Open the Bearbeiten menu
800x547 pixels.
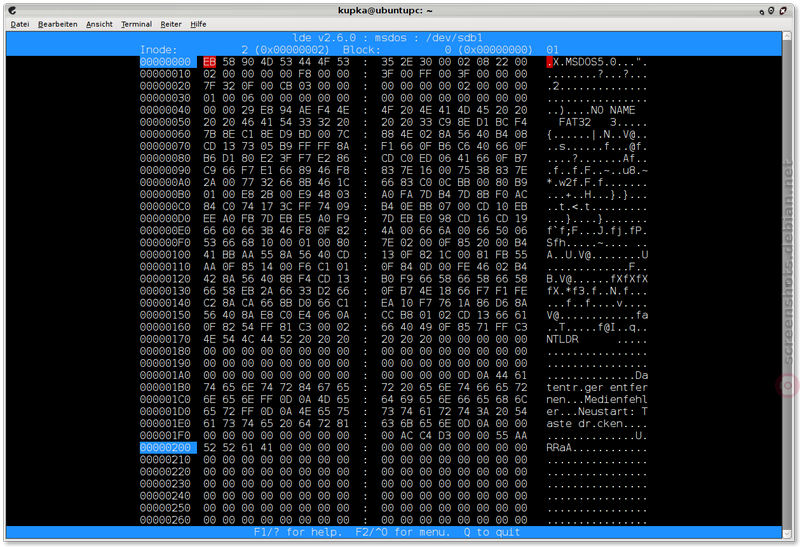coord(58,24)
